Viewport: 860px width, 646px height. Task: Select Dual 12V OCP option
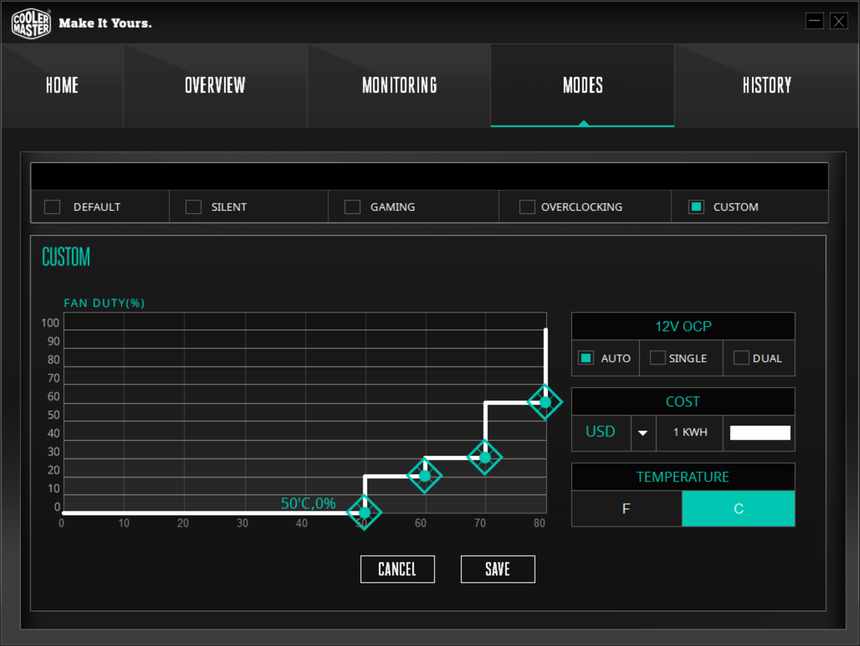pos(741,358)
